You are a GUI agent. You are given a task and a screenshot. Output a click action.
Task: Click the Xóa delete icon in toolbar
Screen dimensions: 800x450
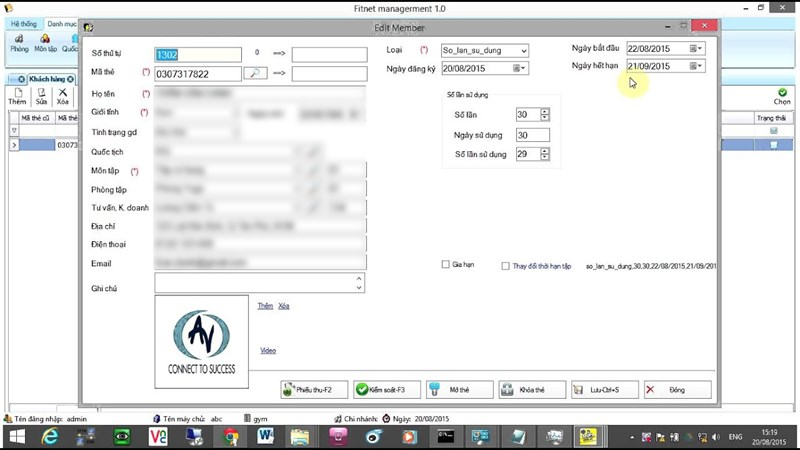click(x=63, y=96)
